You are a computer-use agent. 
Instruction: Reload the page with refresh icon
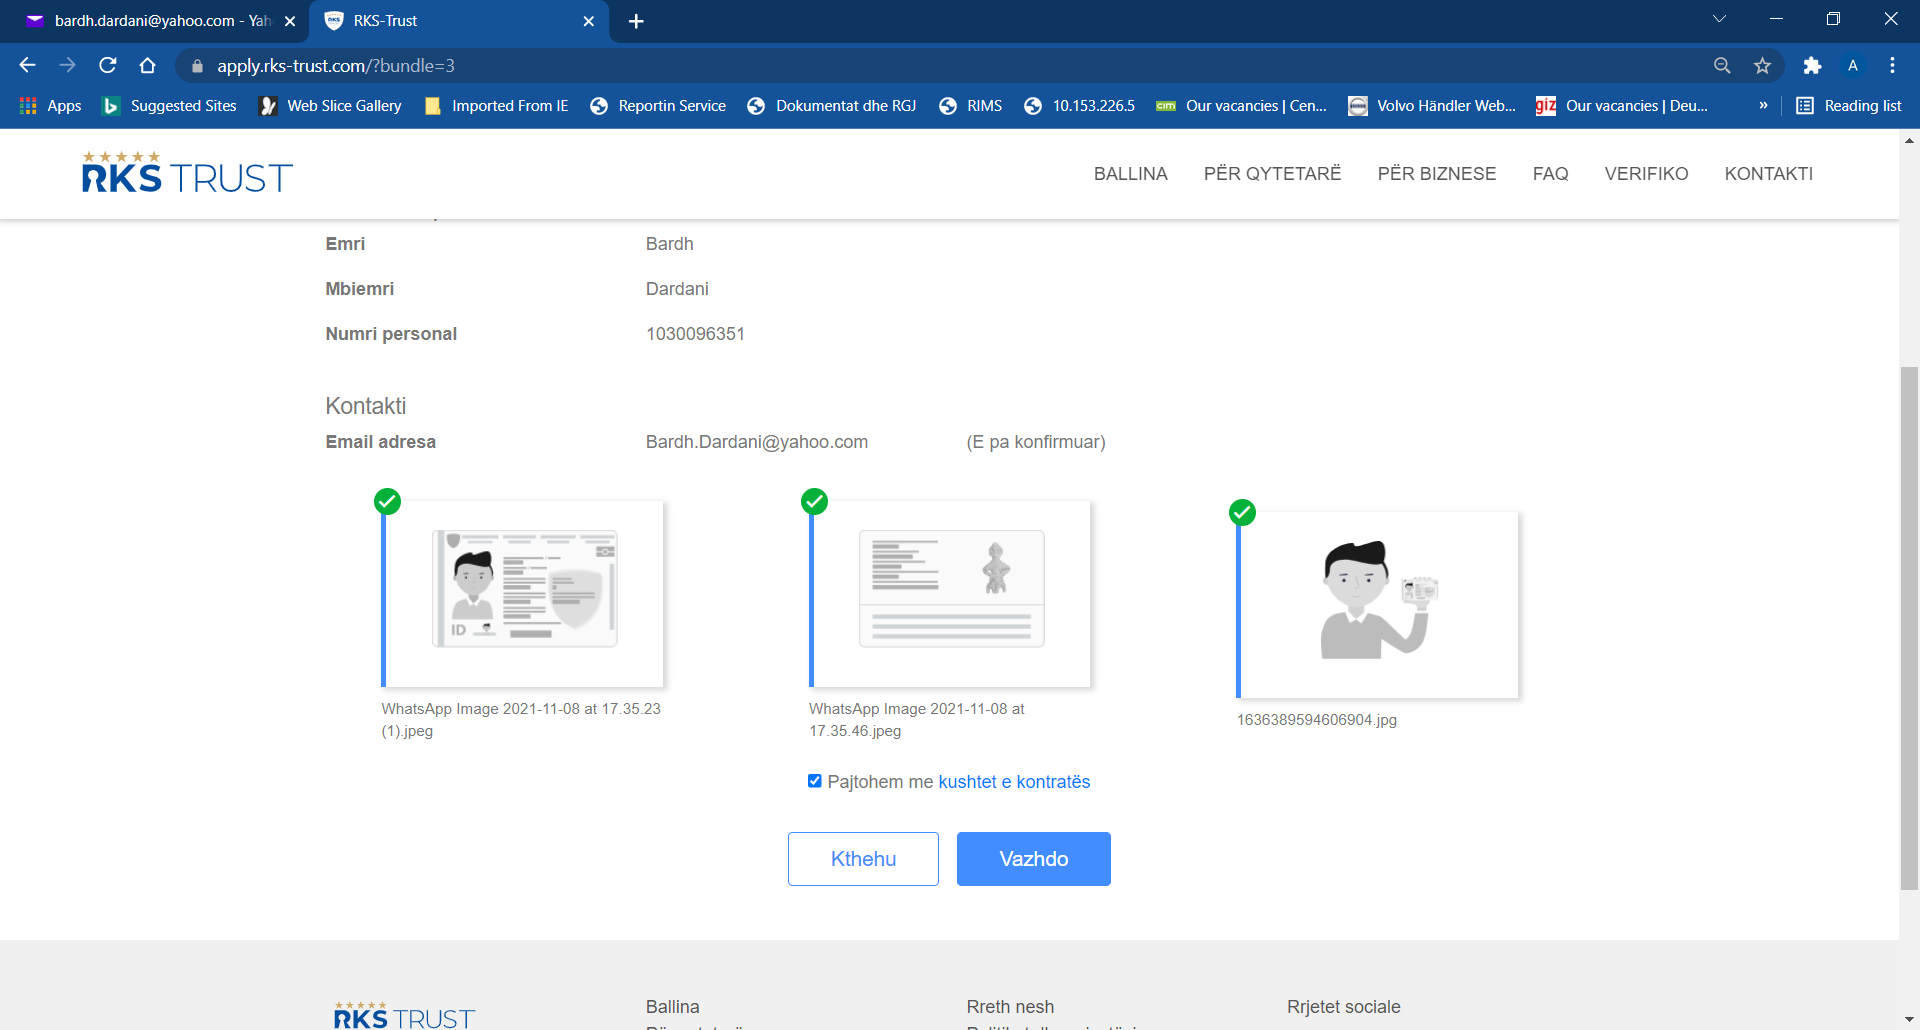tap(108, 65)
